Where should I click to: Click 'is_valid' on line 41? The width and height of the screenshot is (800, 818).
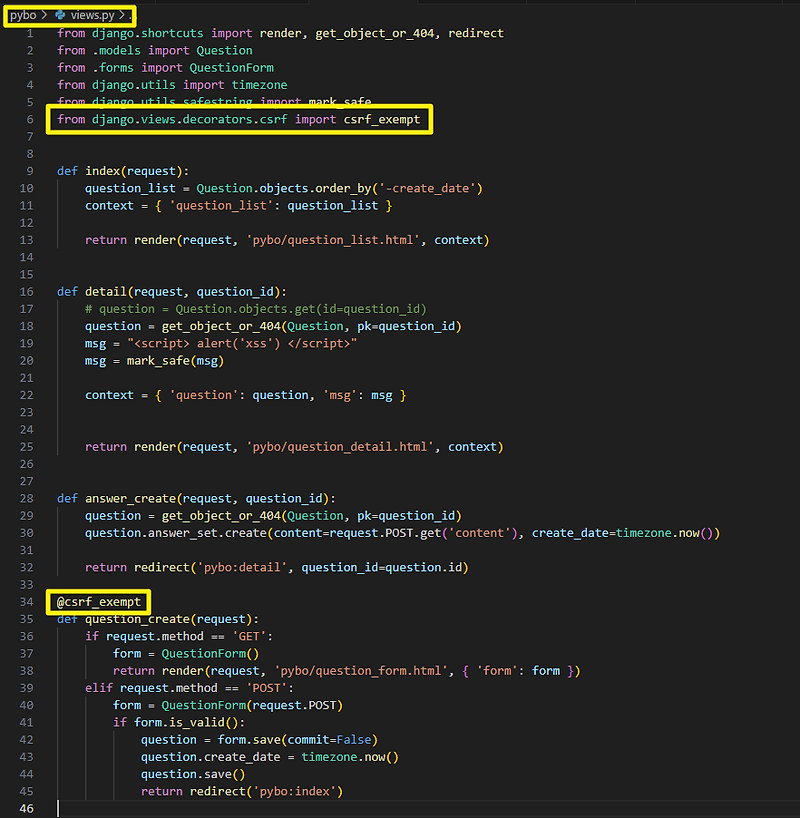(x=197, y=722)
